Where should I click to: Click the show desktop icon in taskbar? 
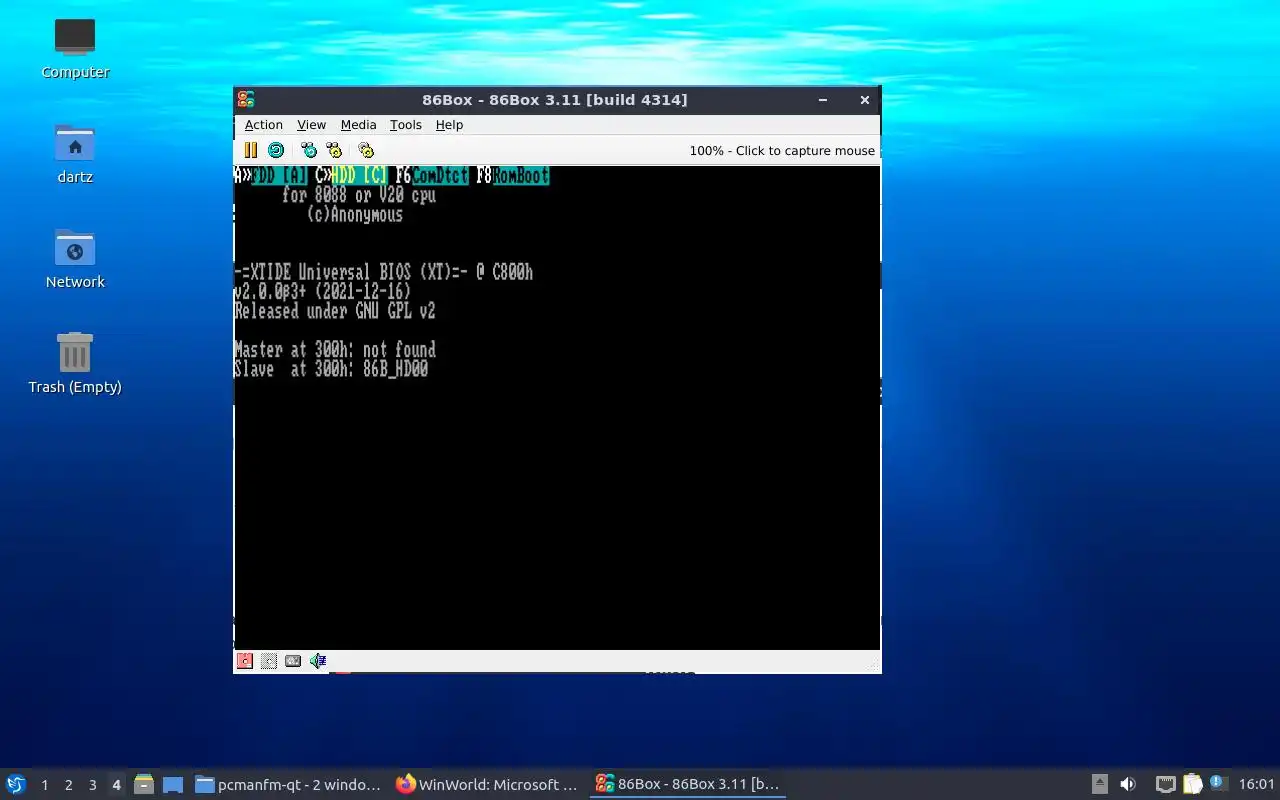point(173,785)
